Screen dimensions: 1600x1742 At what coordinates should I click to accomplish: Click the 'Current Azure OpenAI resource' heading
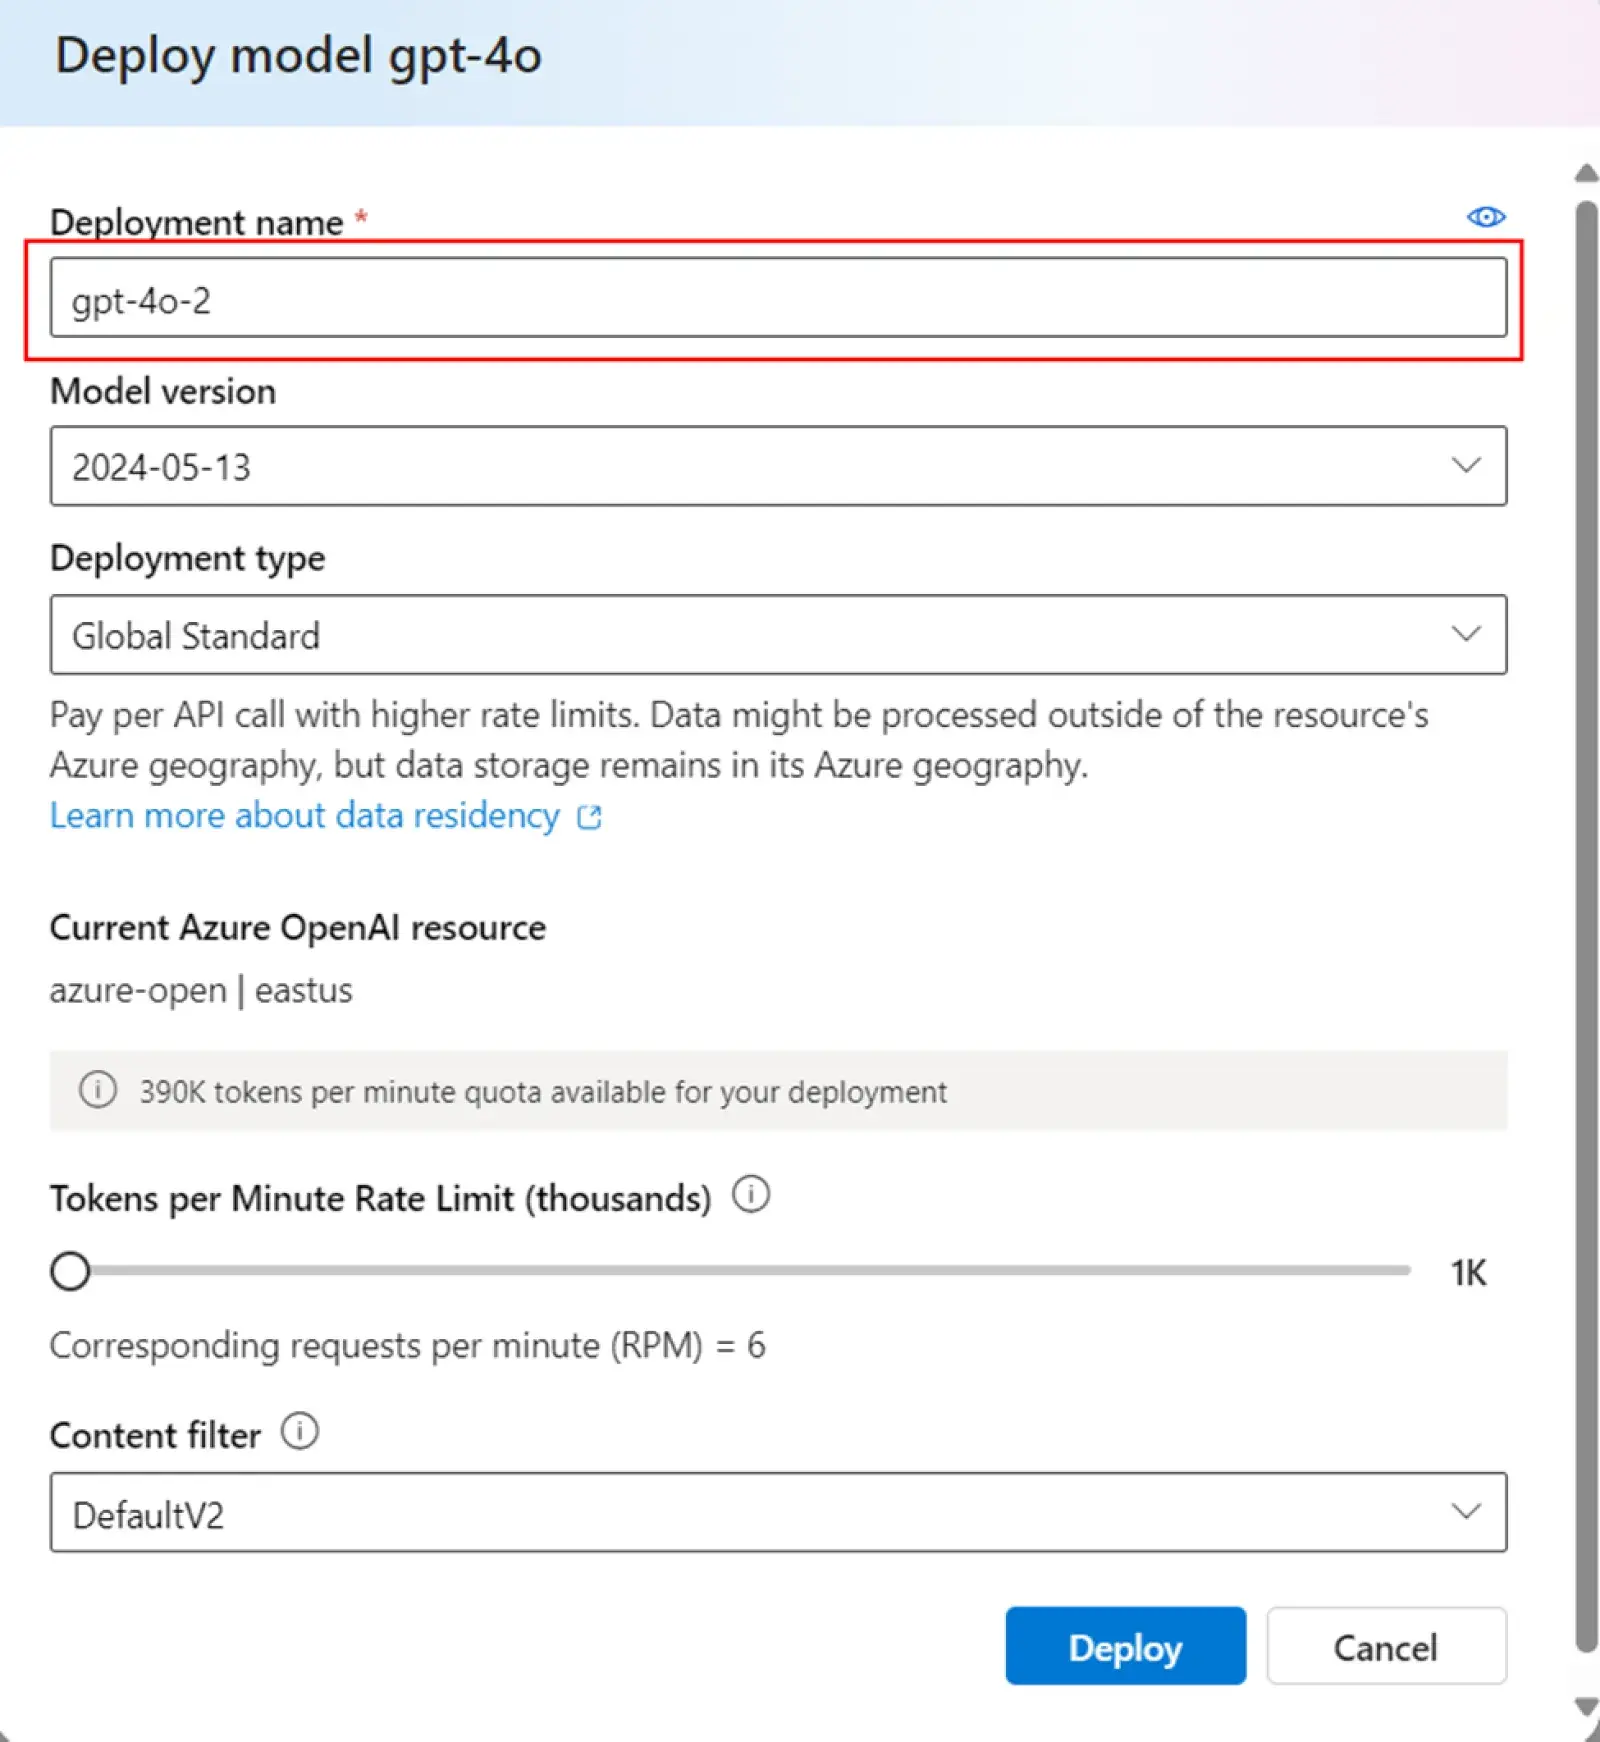click(298, 928)
